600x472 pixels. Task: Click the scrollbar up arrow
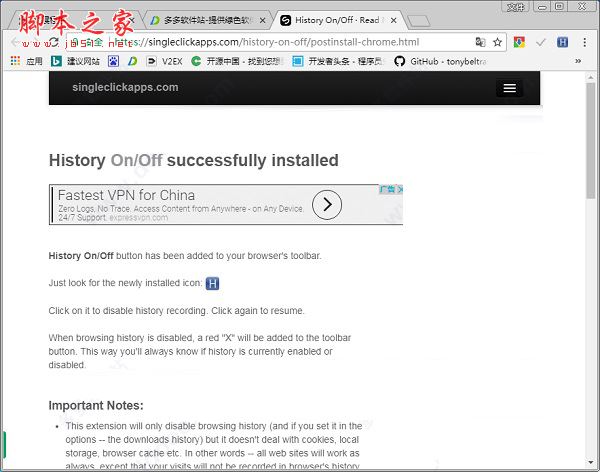[591, 77]
